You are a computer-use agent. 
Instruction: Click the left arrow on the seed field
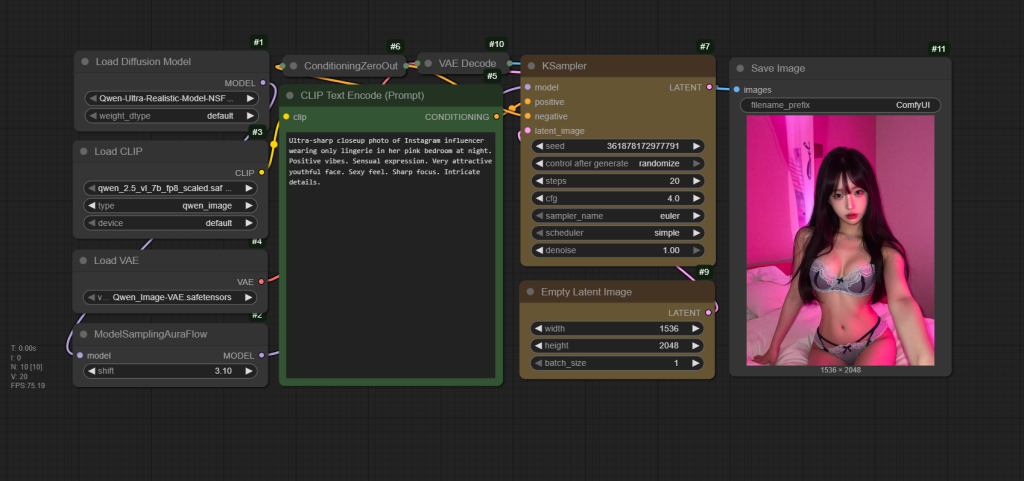pos(537,146)
